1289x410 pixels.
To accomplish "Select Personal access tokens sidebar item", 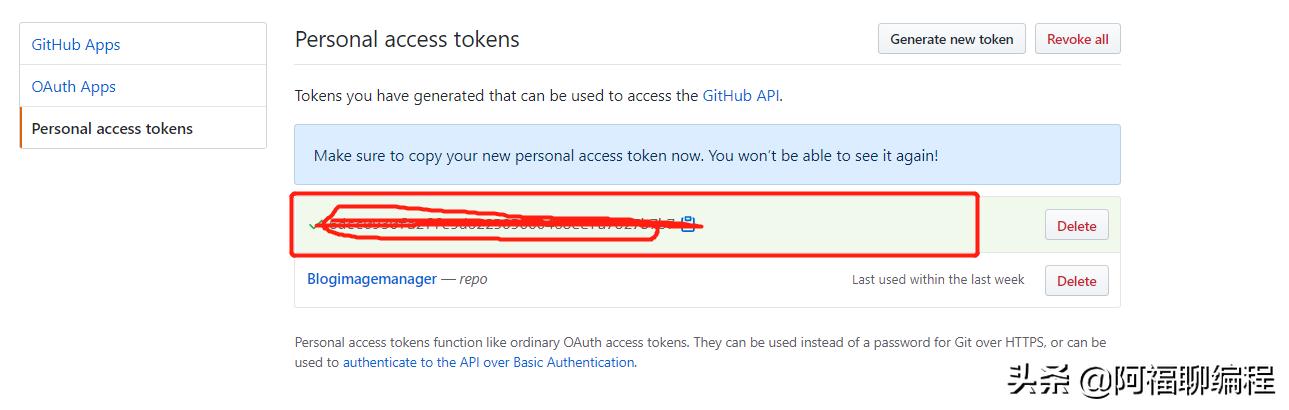I will point(112,128).
